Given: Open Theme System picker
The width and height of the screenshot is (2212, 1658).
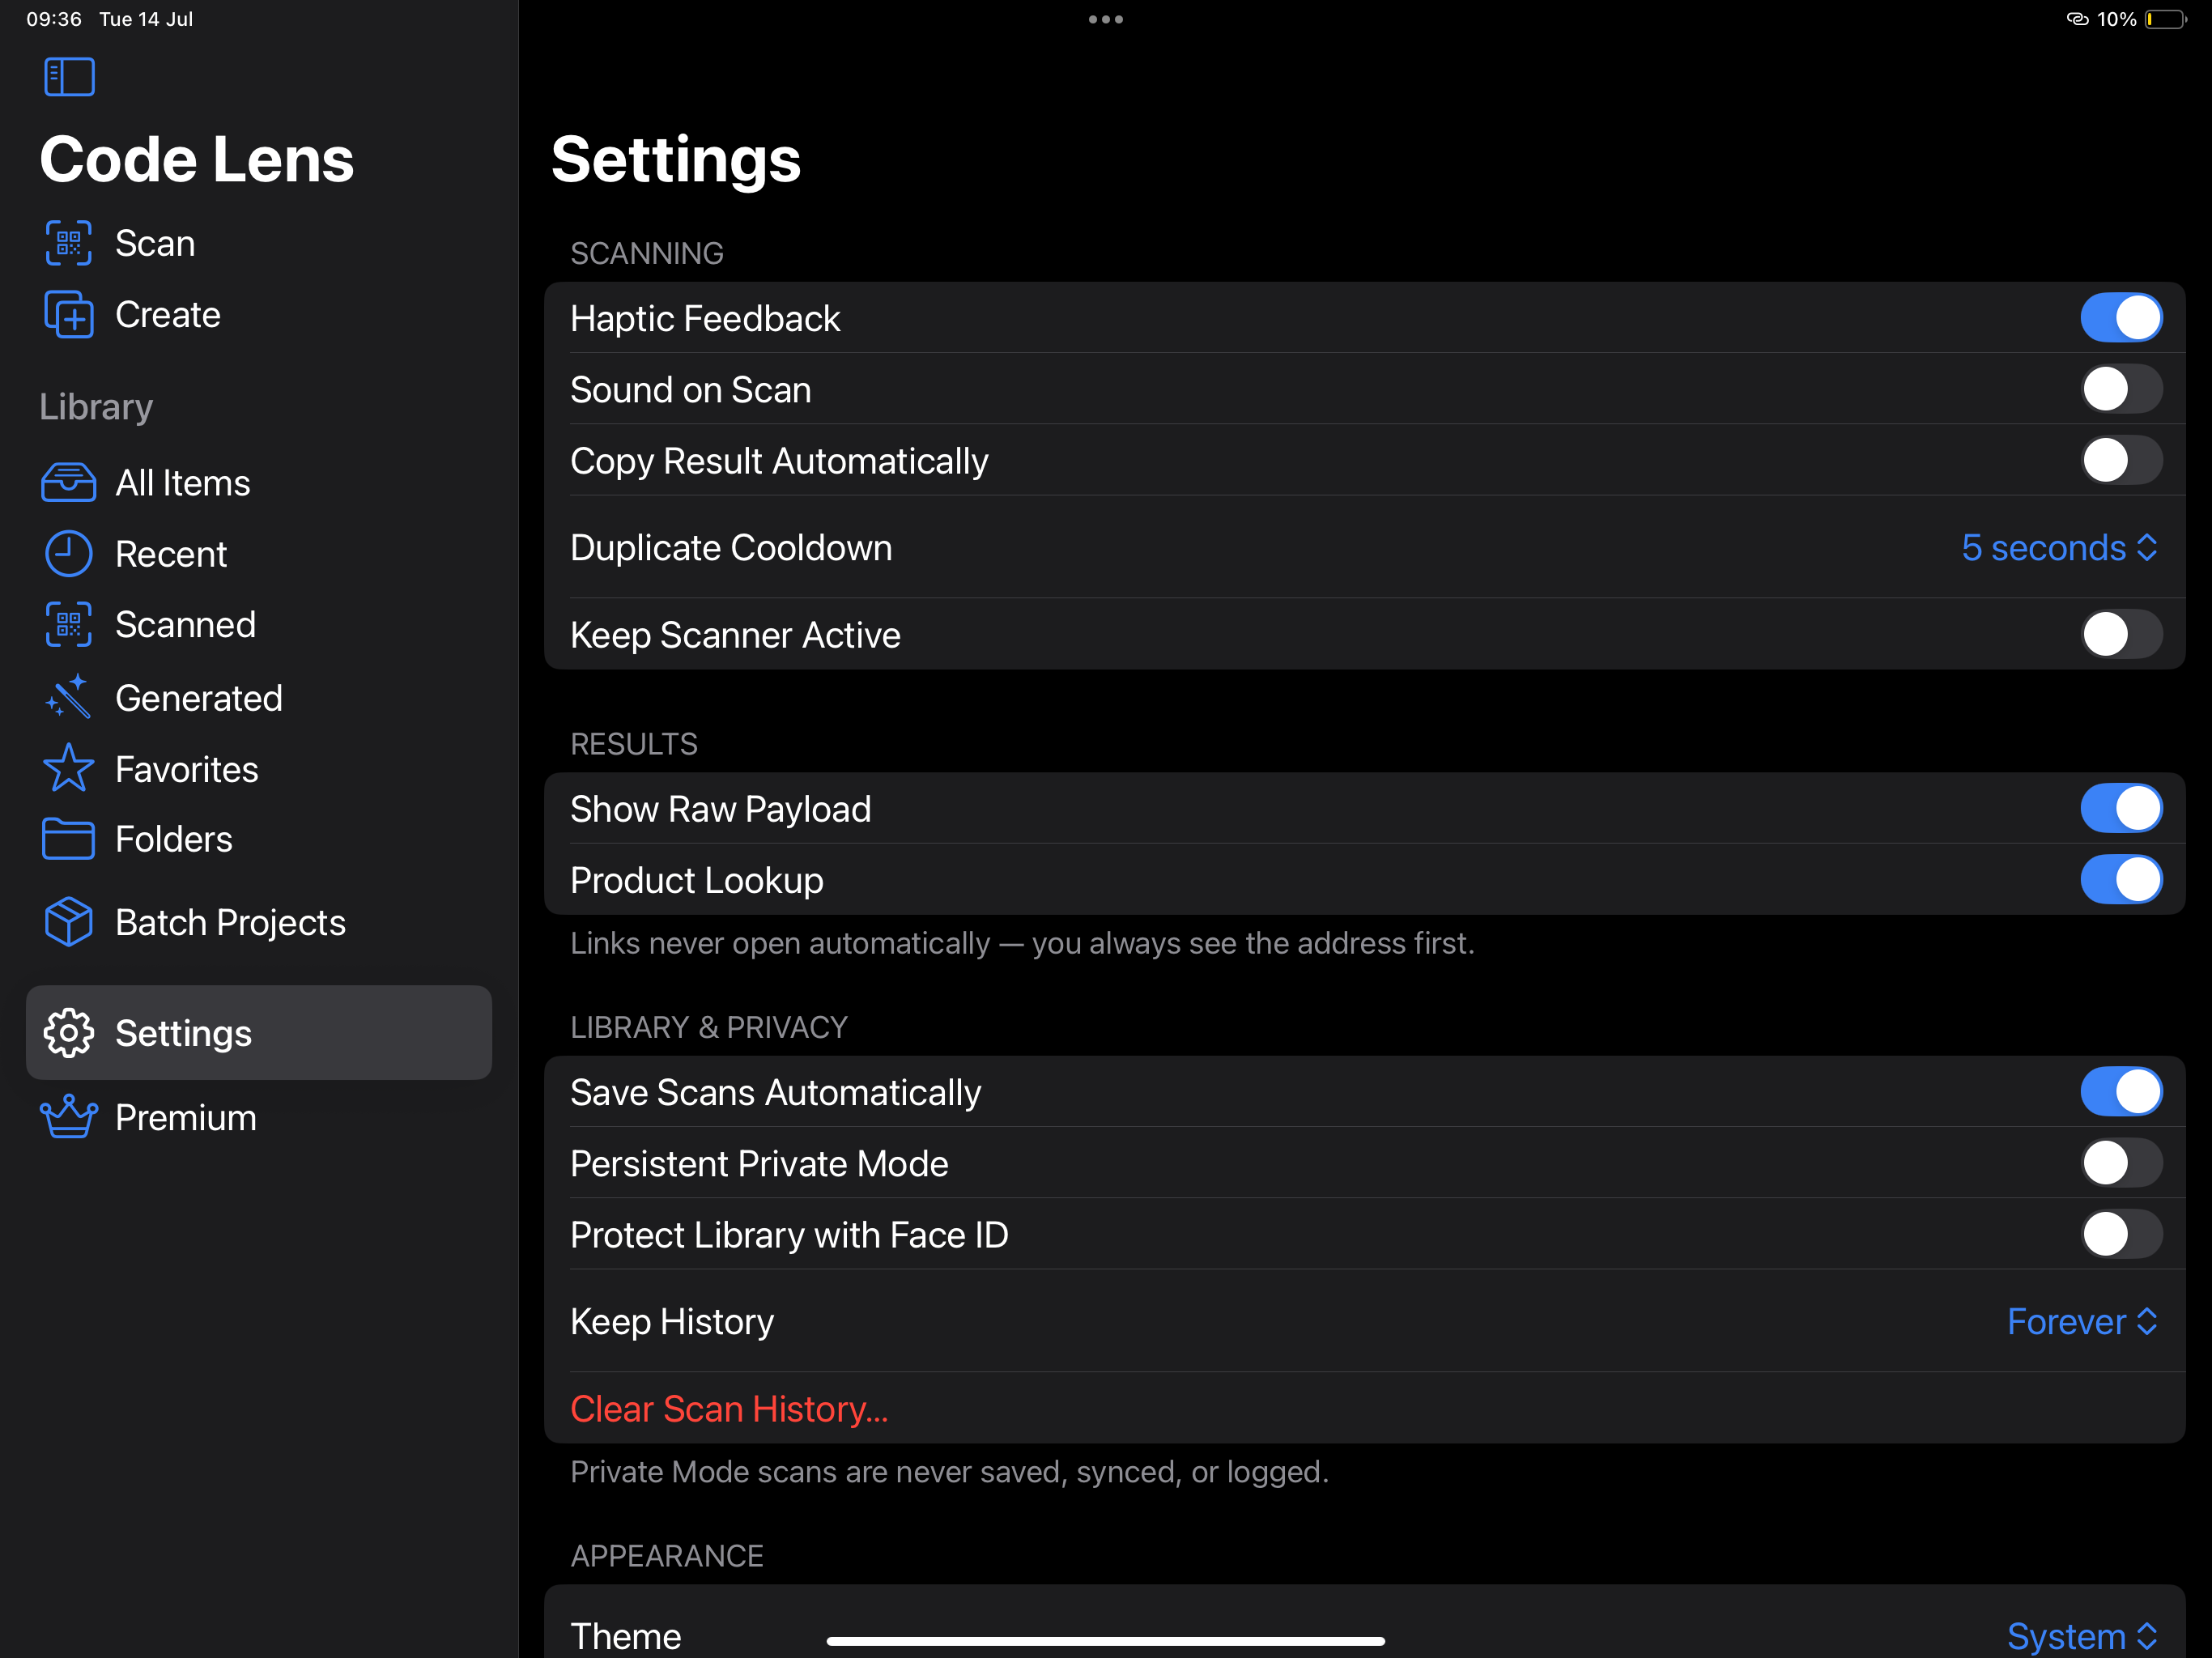Looking at the screenshot, I should click(2082, 1637).
